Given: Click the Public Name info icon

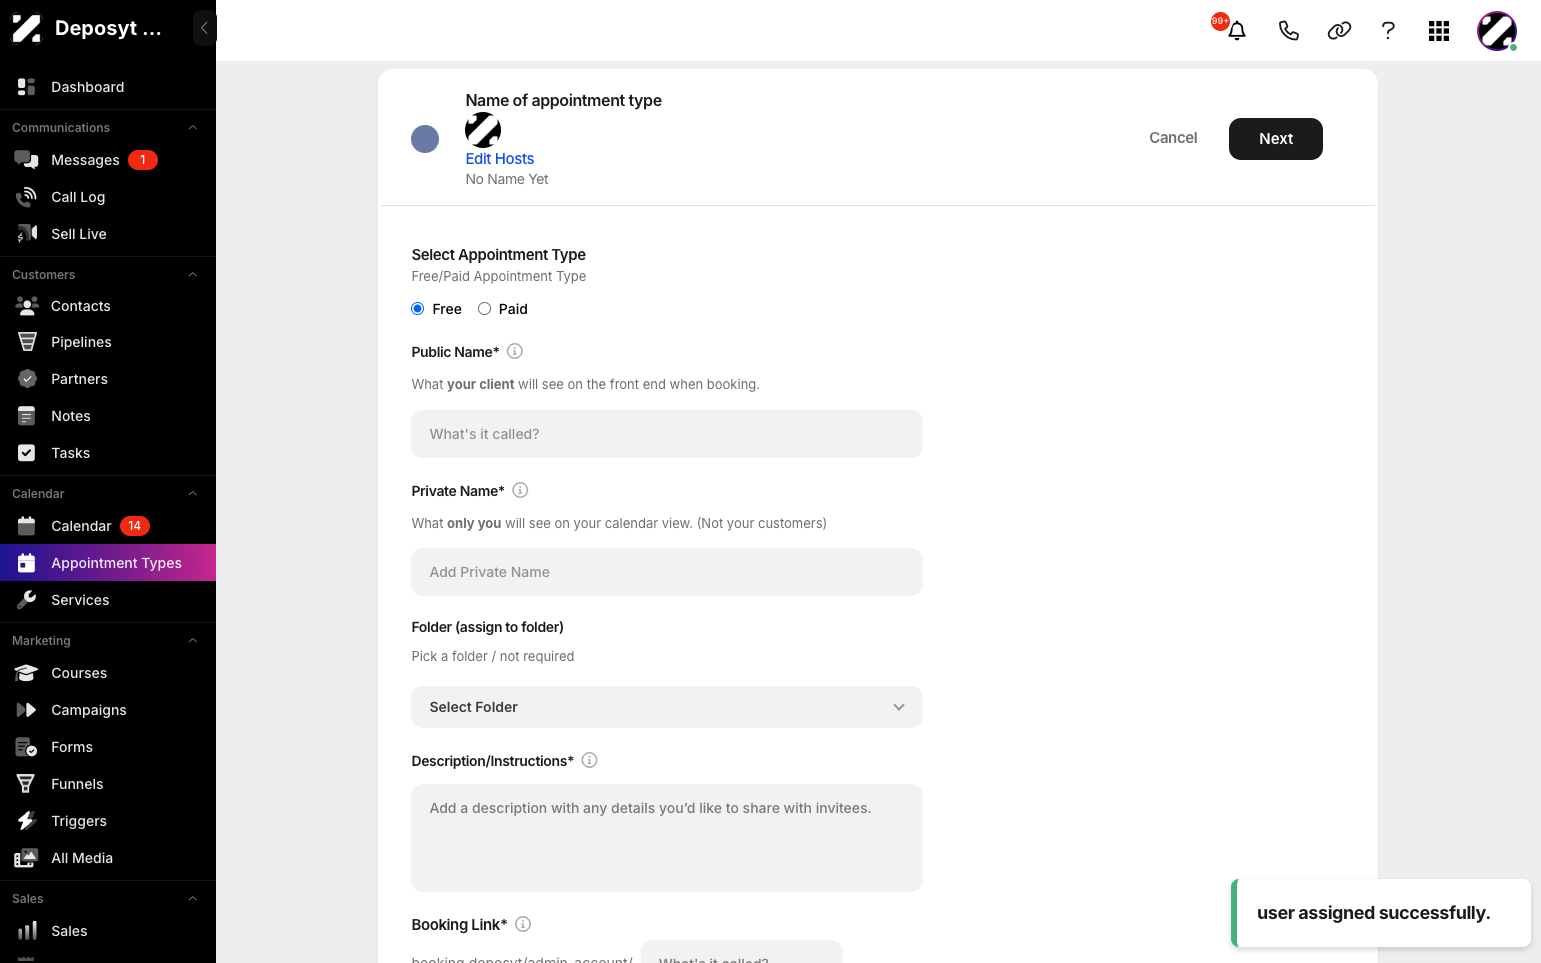Looking at the screenshot, I should 515,351.
